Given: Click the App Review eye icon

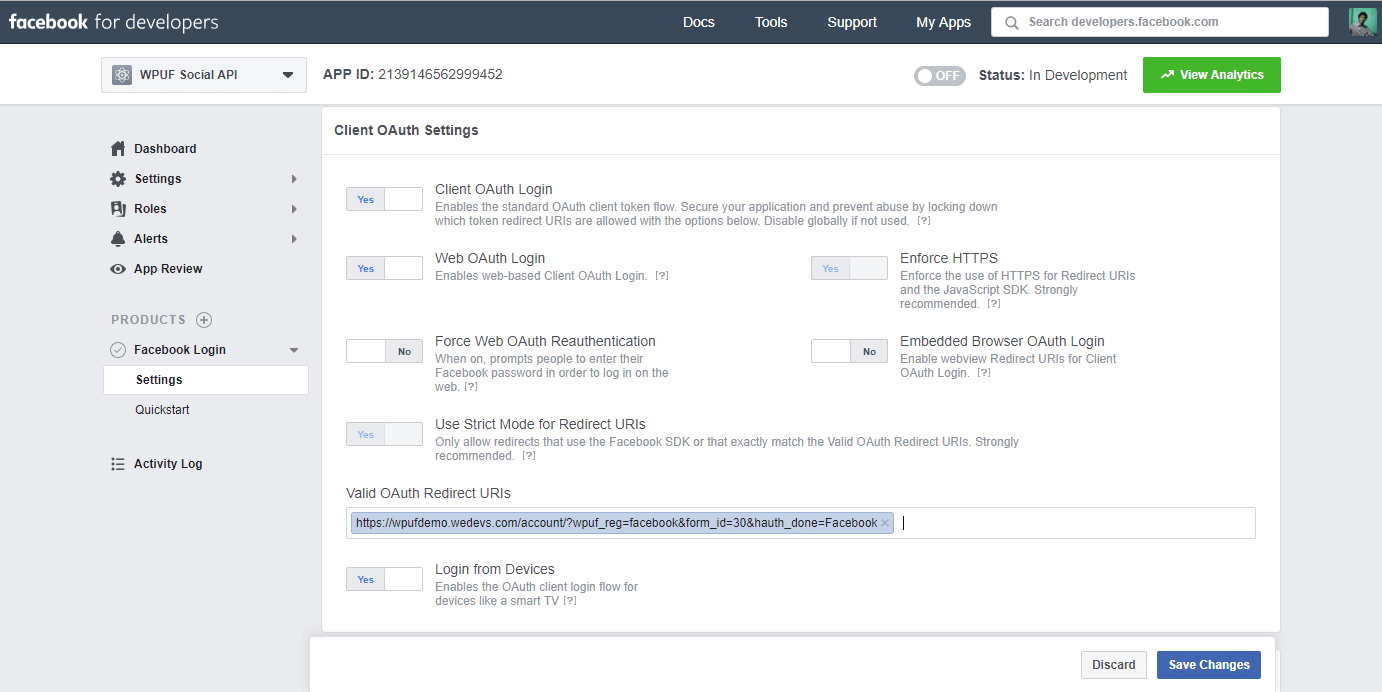Looking at the screenshot, I should point(118,269).
